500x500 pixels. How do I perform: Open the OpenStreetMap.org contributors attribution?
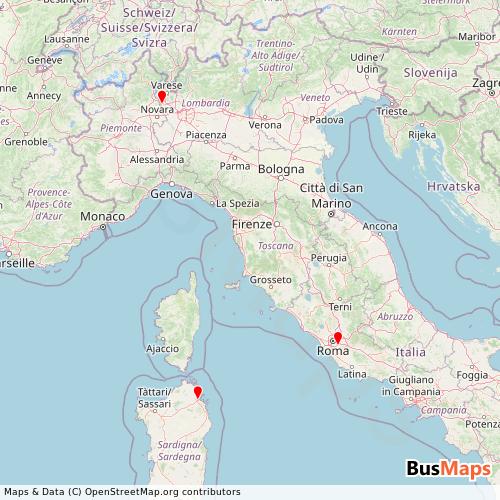pos(163,492)
